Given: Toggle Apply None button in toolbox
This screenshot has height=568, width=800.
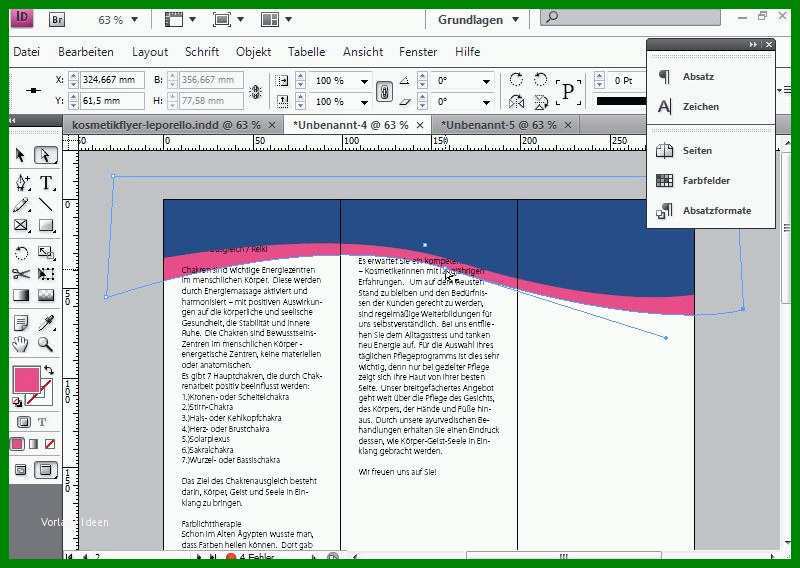Looking at the screenshot, I should 49,444.
